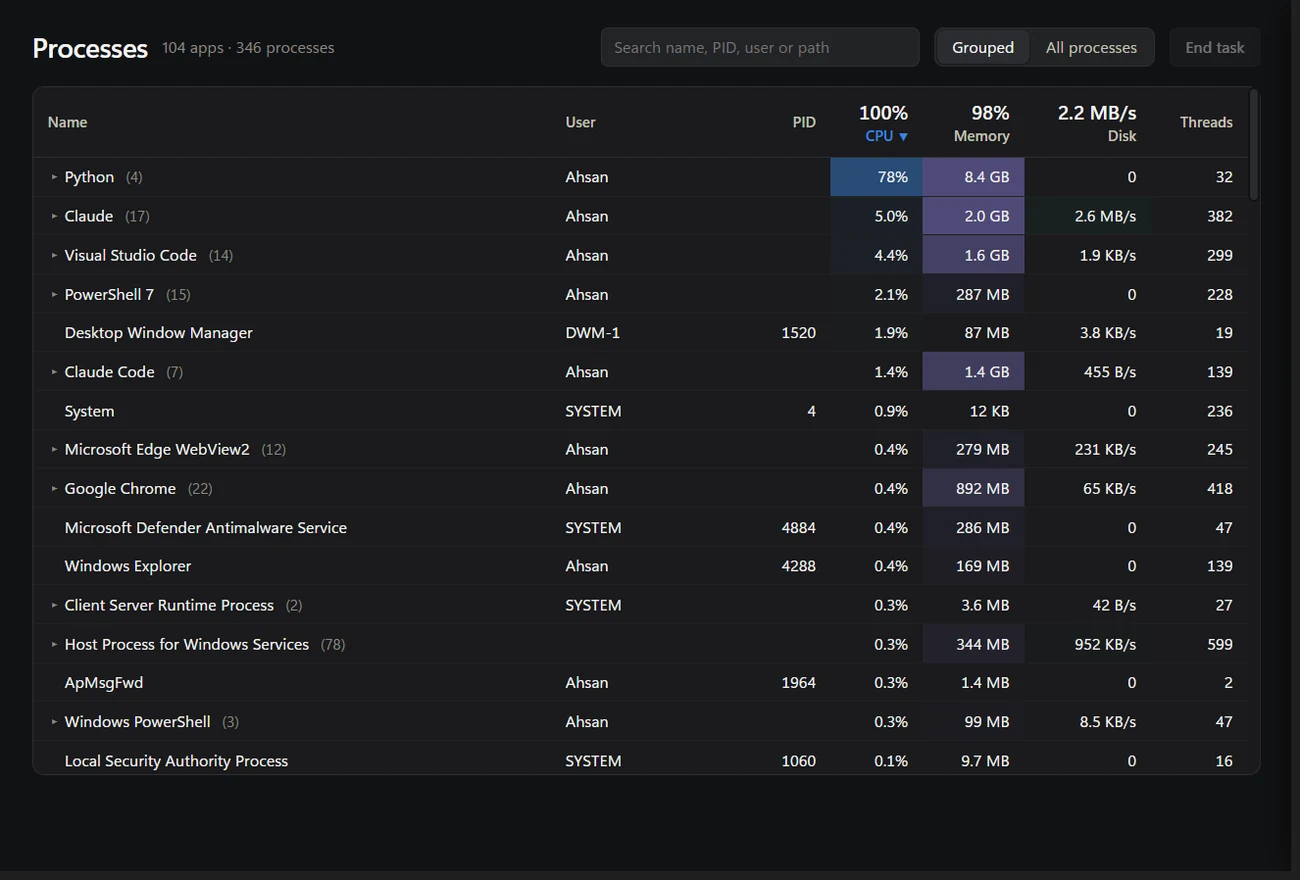Select Microsoft Defender Antimalware Service row
The height and width of the screenshot is (880, 1300).
[x=640, y=528]
